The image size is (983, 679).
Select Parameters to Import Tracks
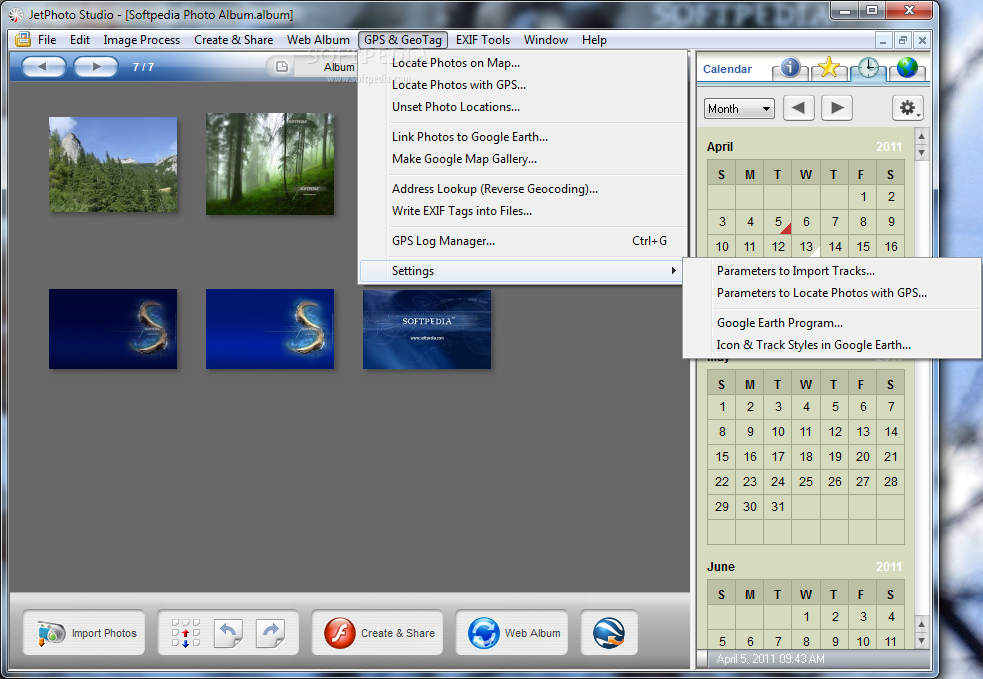point(832,271)
